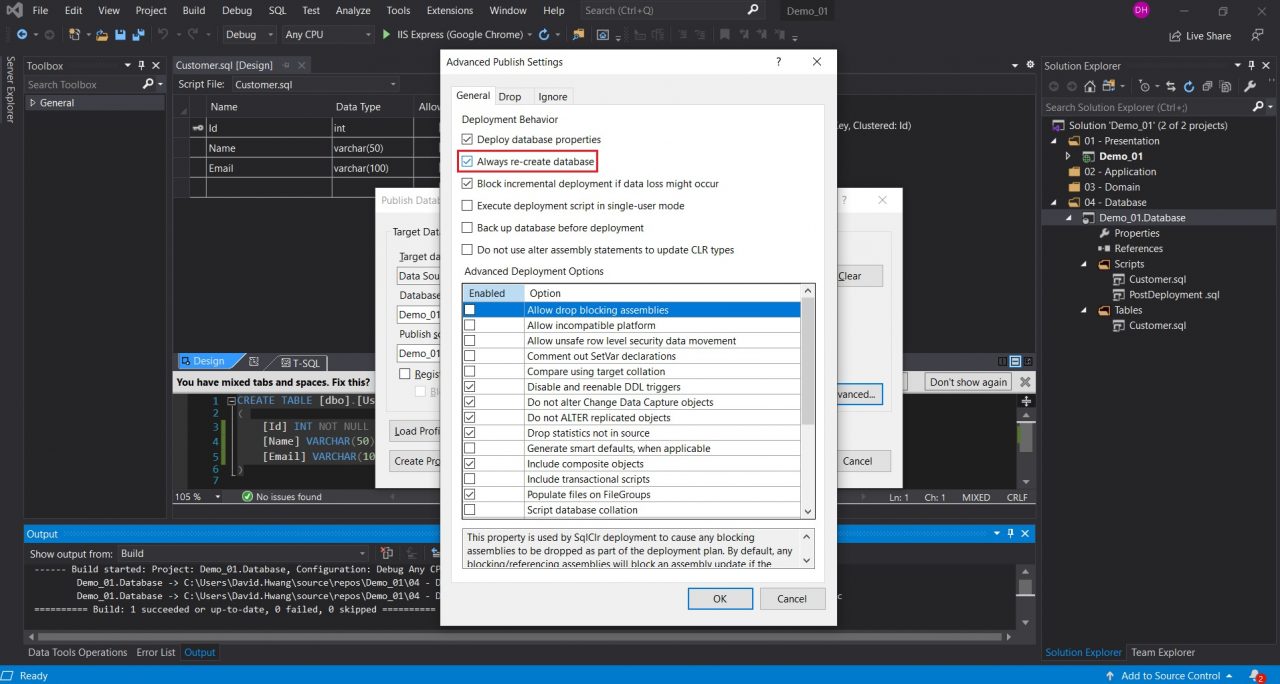Viewport: 1280px width, 684px height.
Task: Pin the Toolbox panel
Action: (x=142, y=65)
